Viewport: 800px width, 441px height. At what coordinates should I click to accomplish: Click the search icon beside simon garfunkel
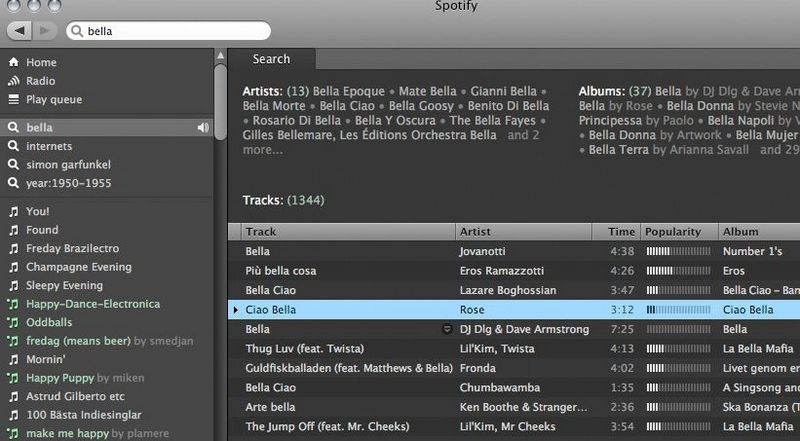tap(14, 165)
